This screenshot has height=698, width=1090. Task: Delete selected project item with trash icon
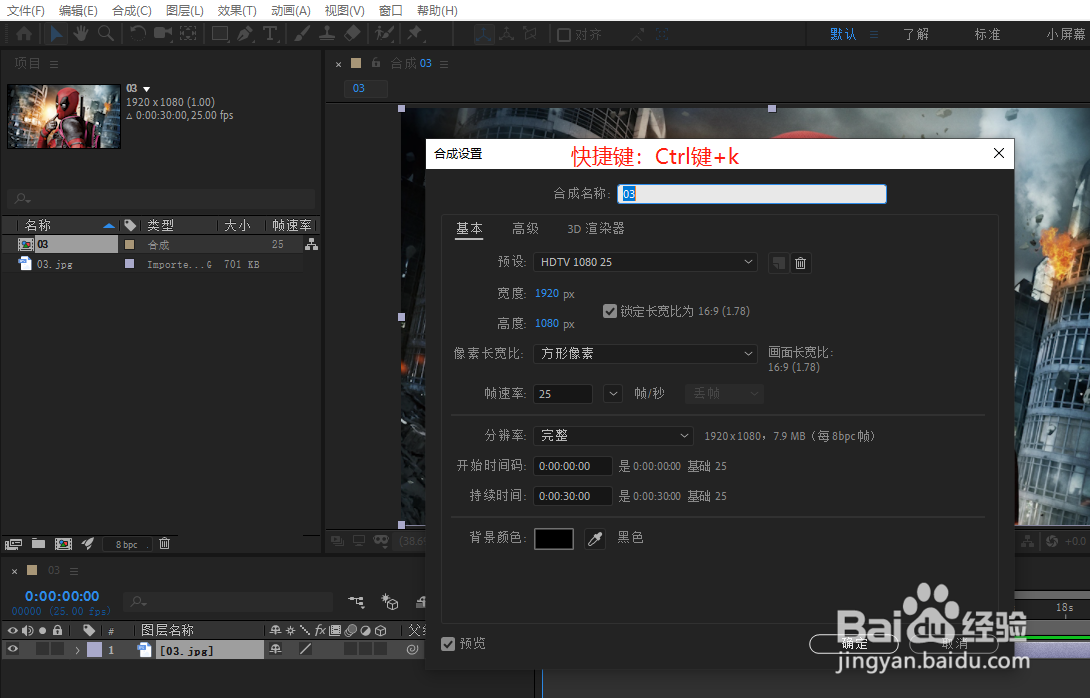164,544
